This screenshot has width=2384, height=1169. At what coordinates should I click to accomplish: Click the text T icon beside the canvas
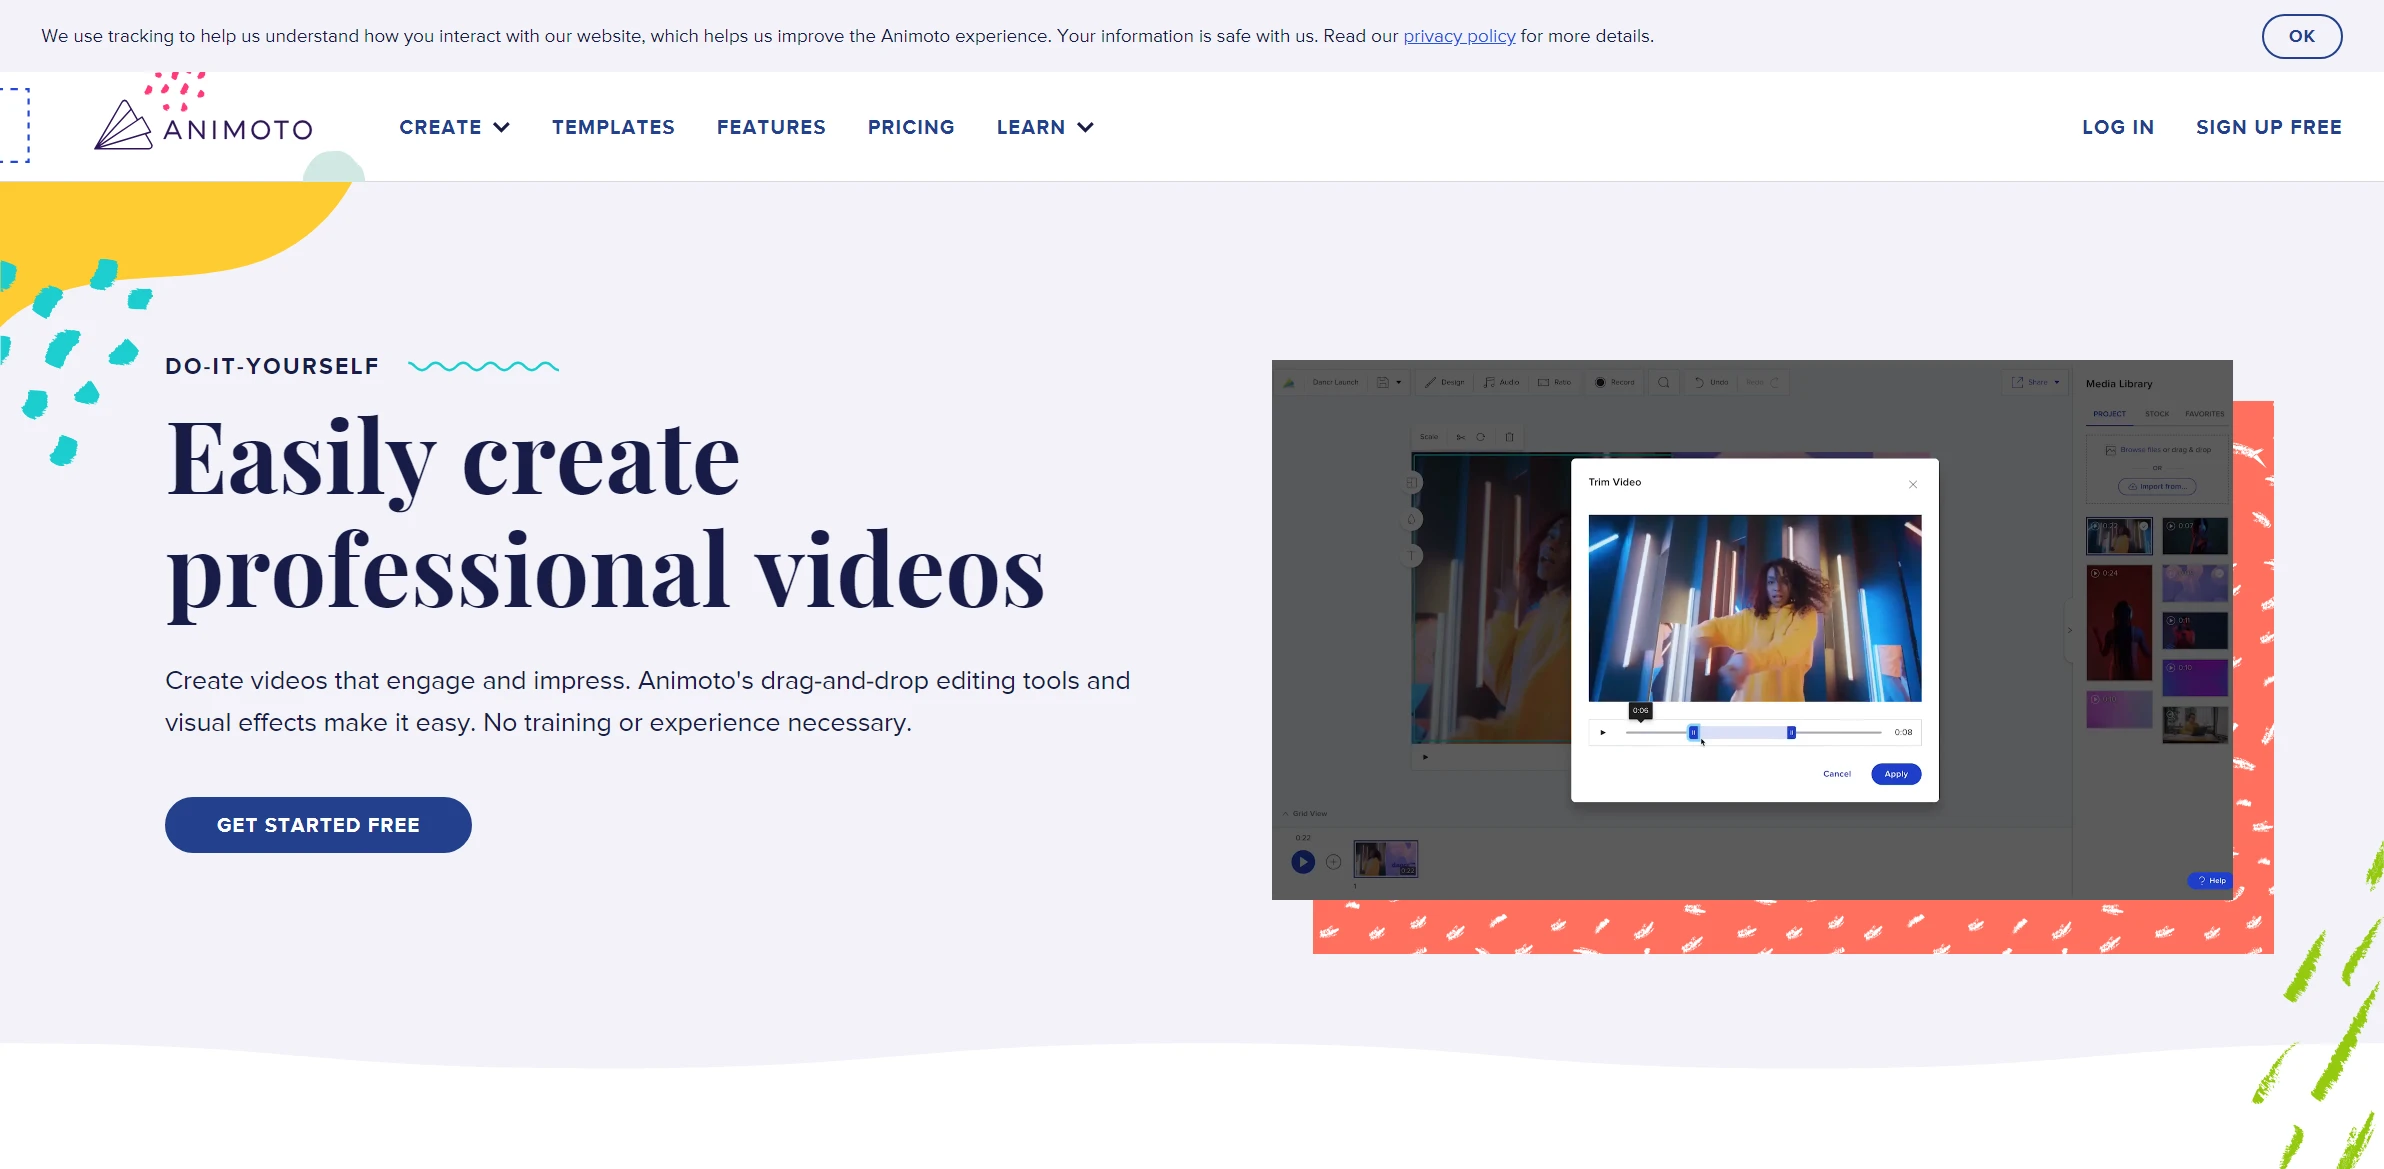(x=1412, y=556)
